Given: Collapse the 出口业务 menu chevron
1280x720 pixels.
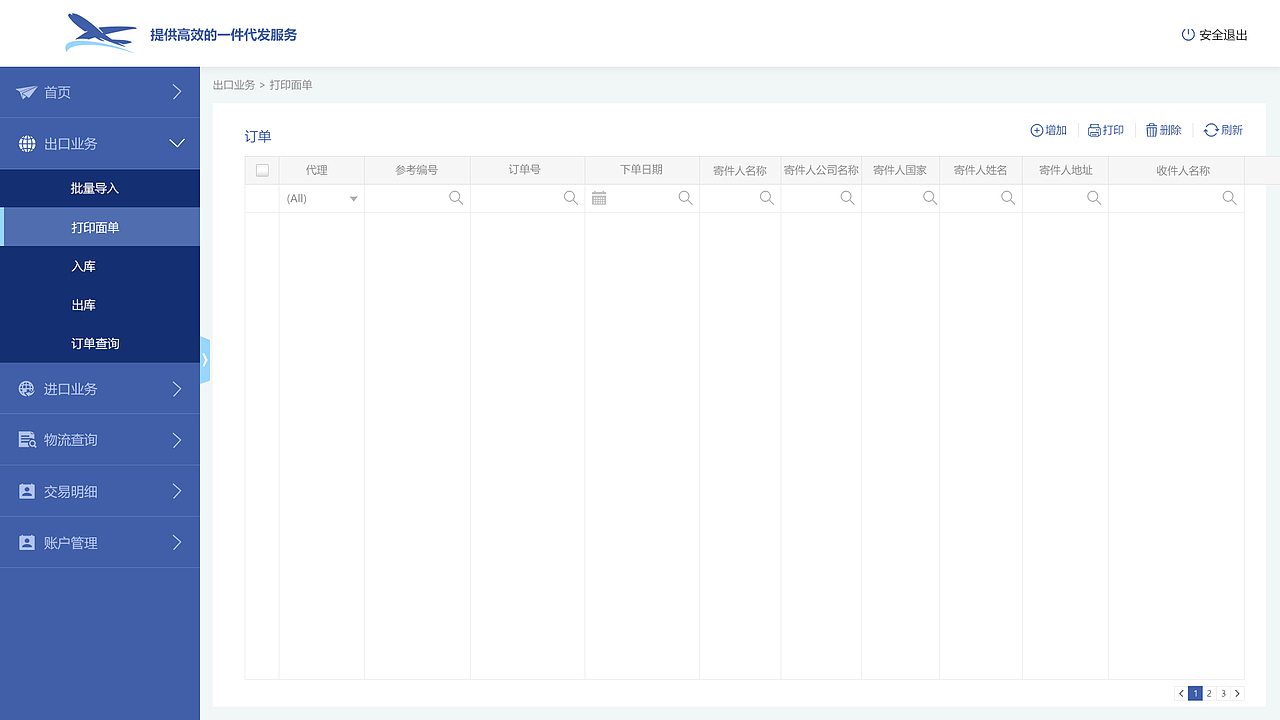Looking at the screenshot, I should pos(177,144).
